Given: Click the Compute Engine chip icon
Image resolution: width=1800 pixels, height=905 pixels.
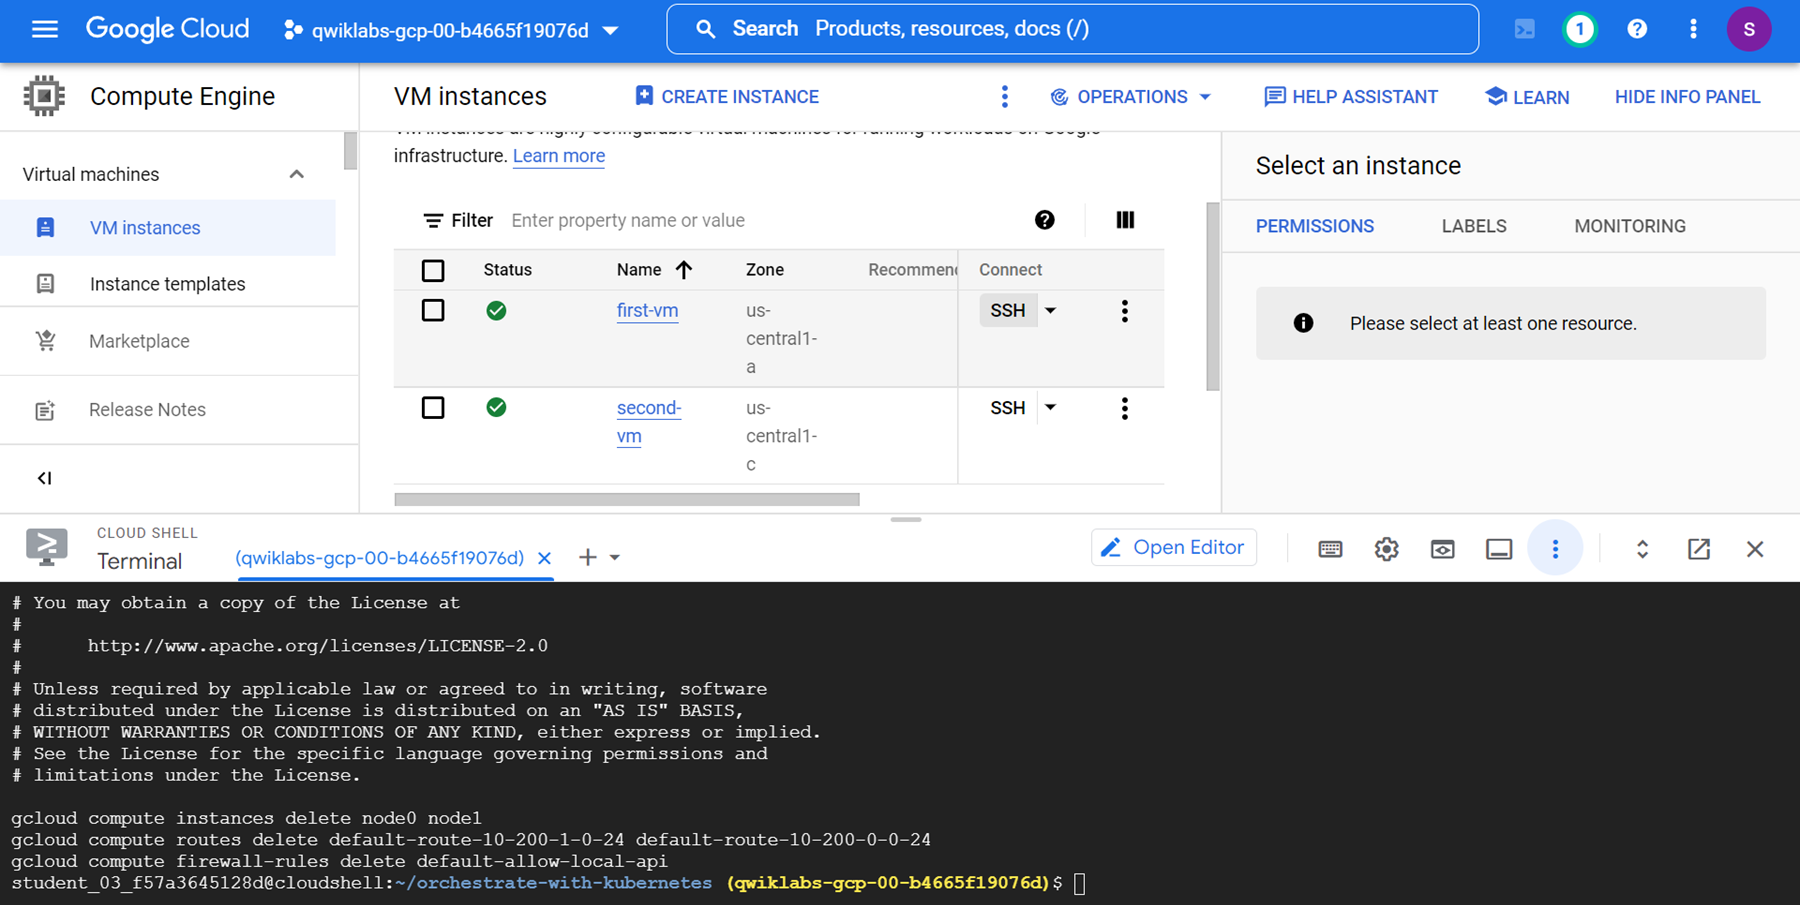Looking at the screenshot, I should [x=44, y=96].
